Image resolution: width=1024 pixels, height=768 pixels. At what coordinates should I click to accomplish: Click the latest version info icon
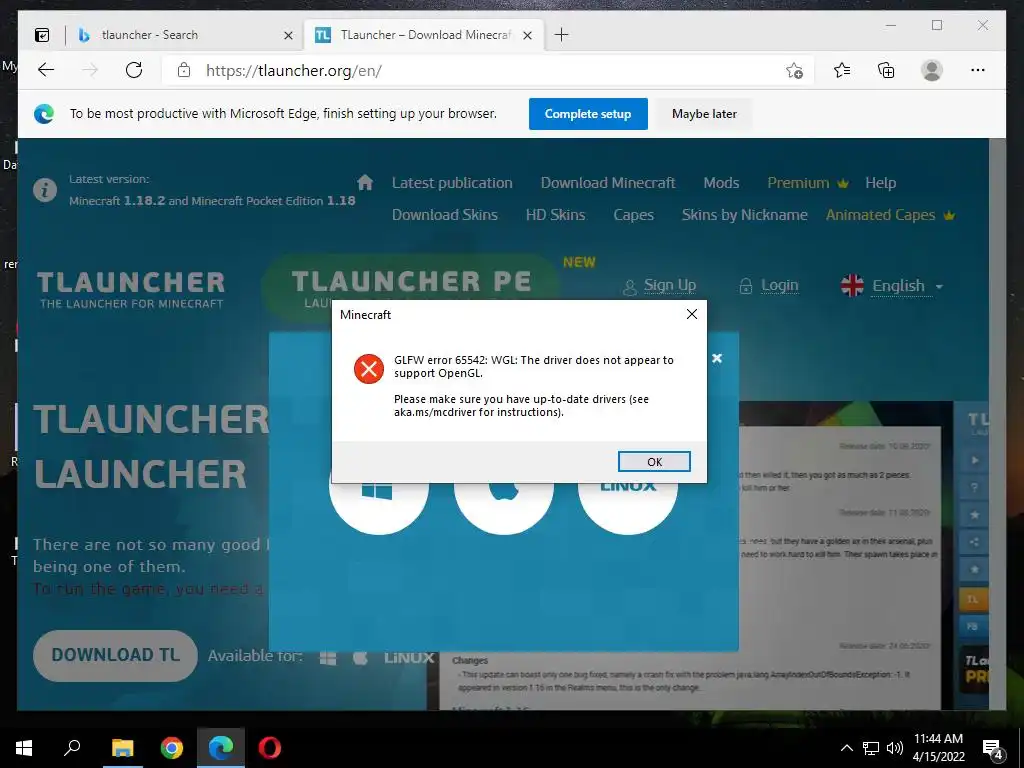click(x=45, y=190)
